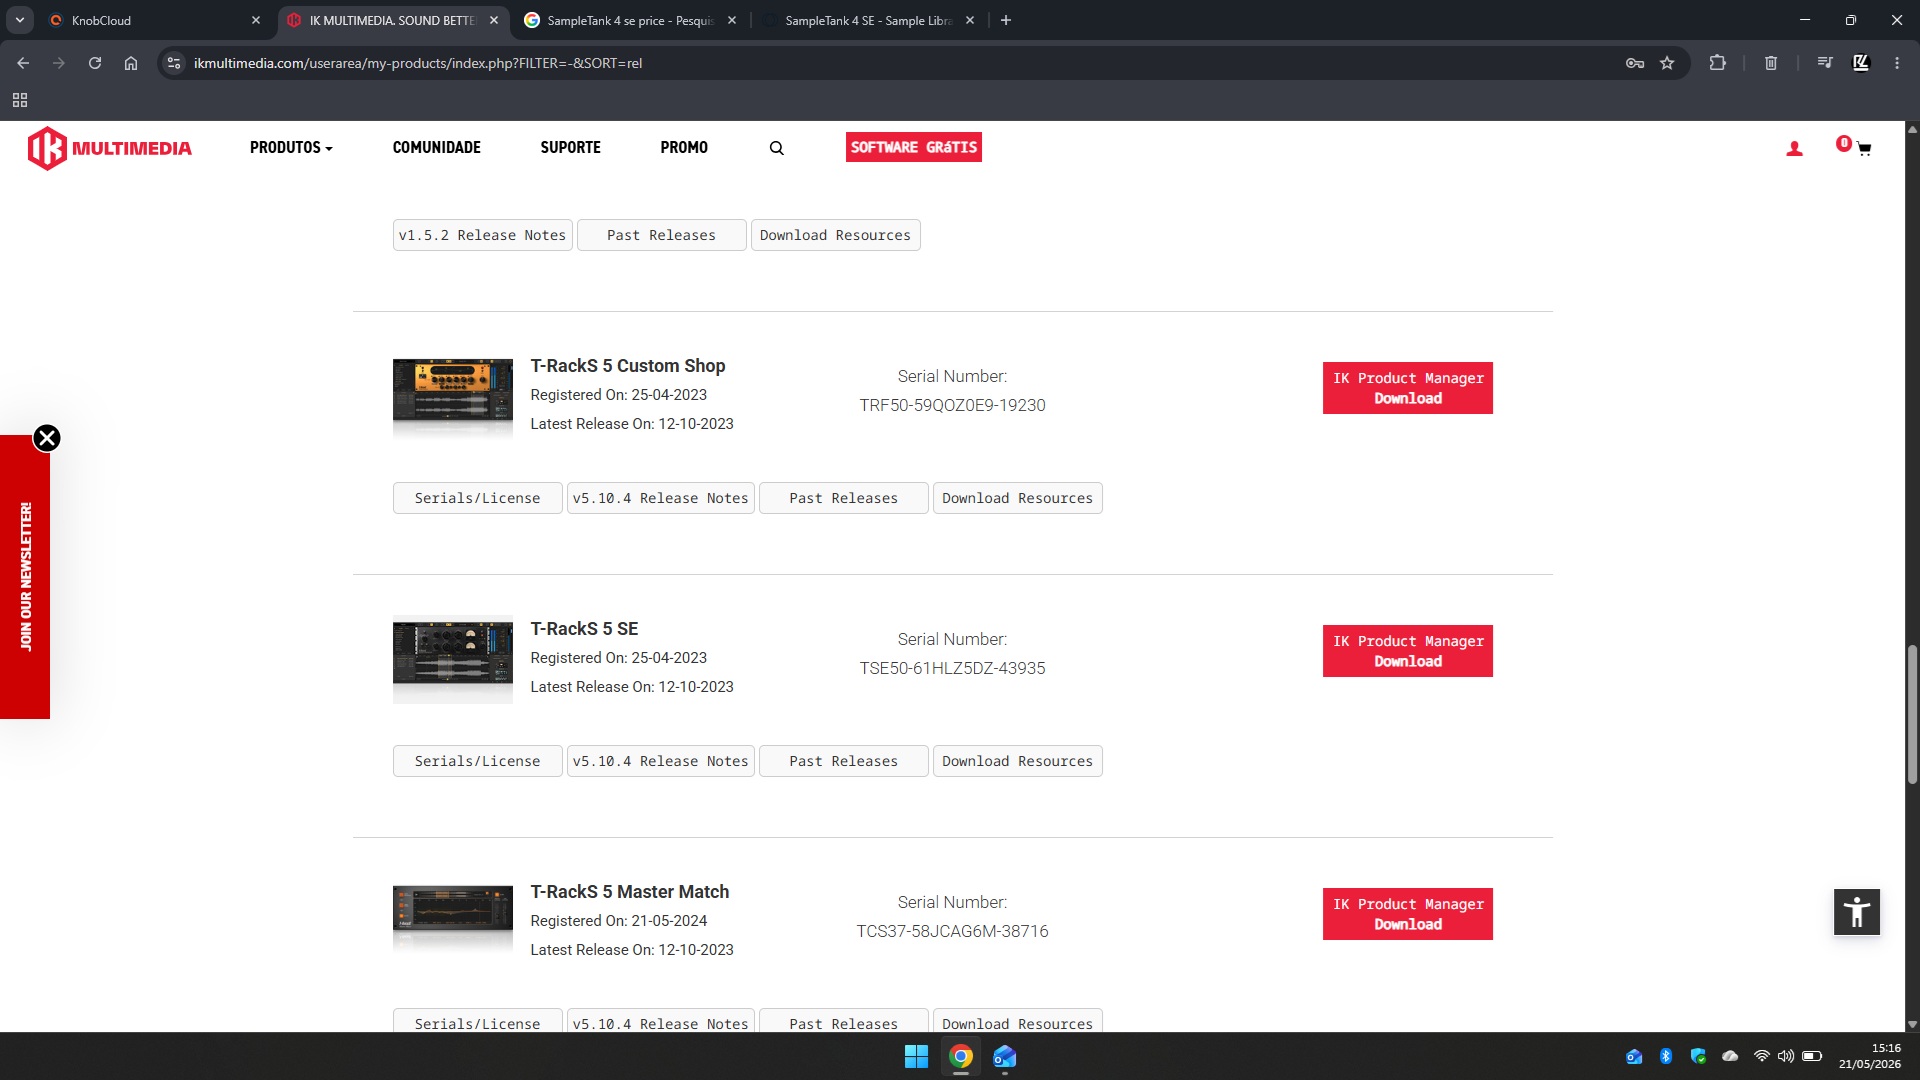The height and width of the screenshot is (1080, 1920).
Task: View site information icon in address bar
Action: (174, 63)
